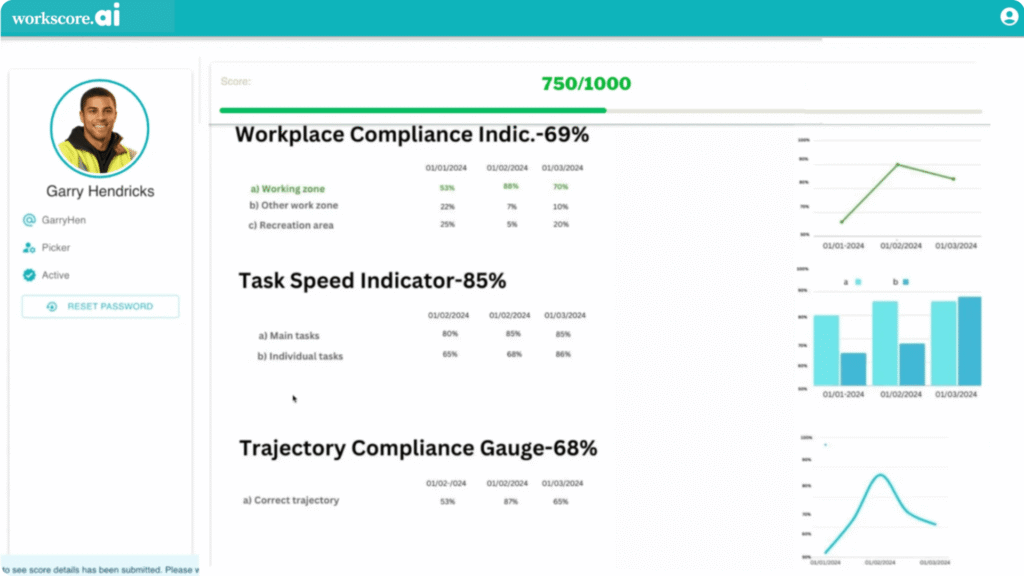Click the 750/1000 score value
The width and height of the screenshot is (1024, 576).
click(x=586, y=84)
